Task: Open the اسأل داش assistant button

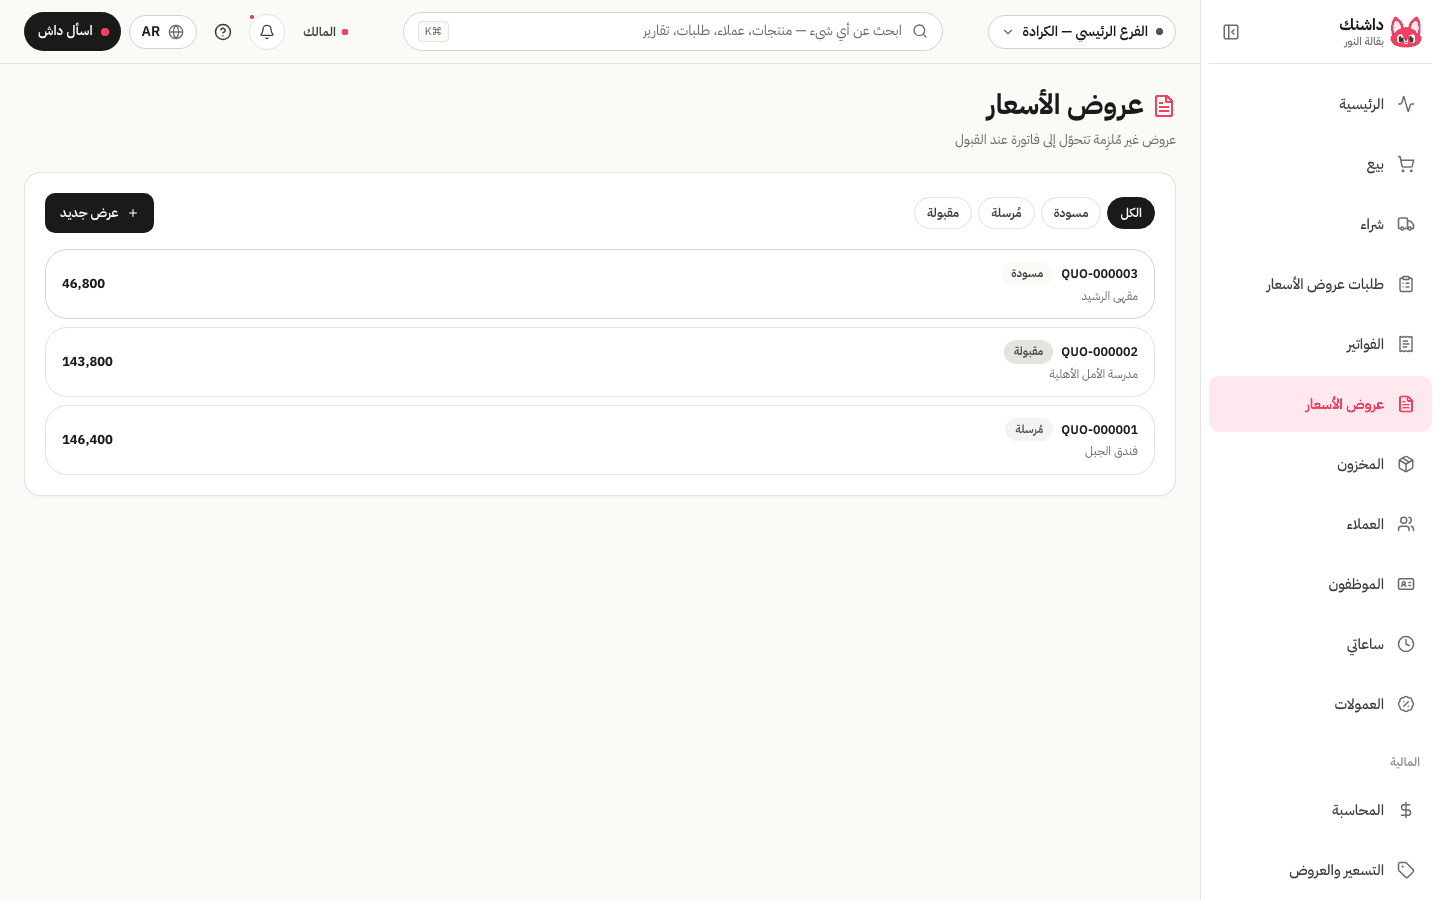Action: coord(72,32)
